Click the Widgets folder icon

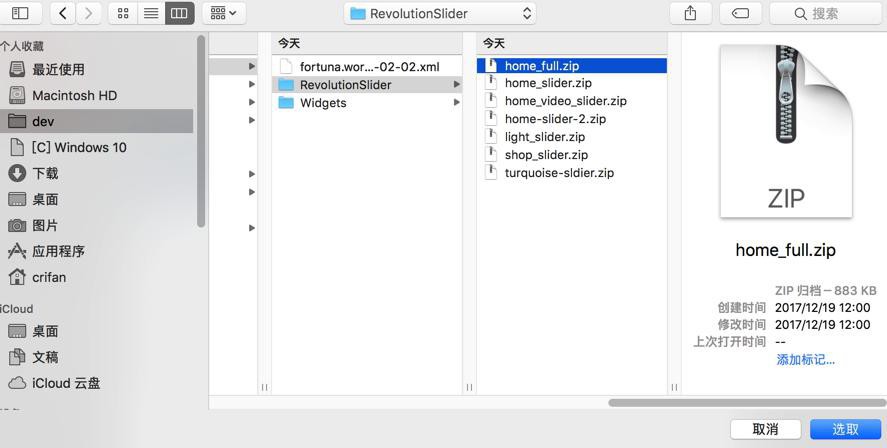click(x=286, y=103)
